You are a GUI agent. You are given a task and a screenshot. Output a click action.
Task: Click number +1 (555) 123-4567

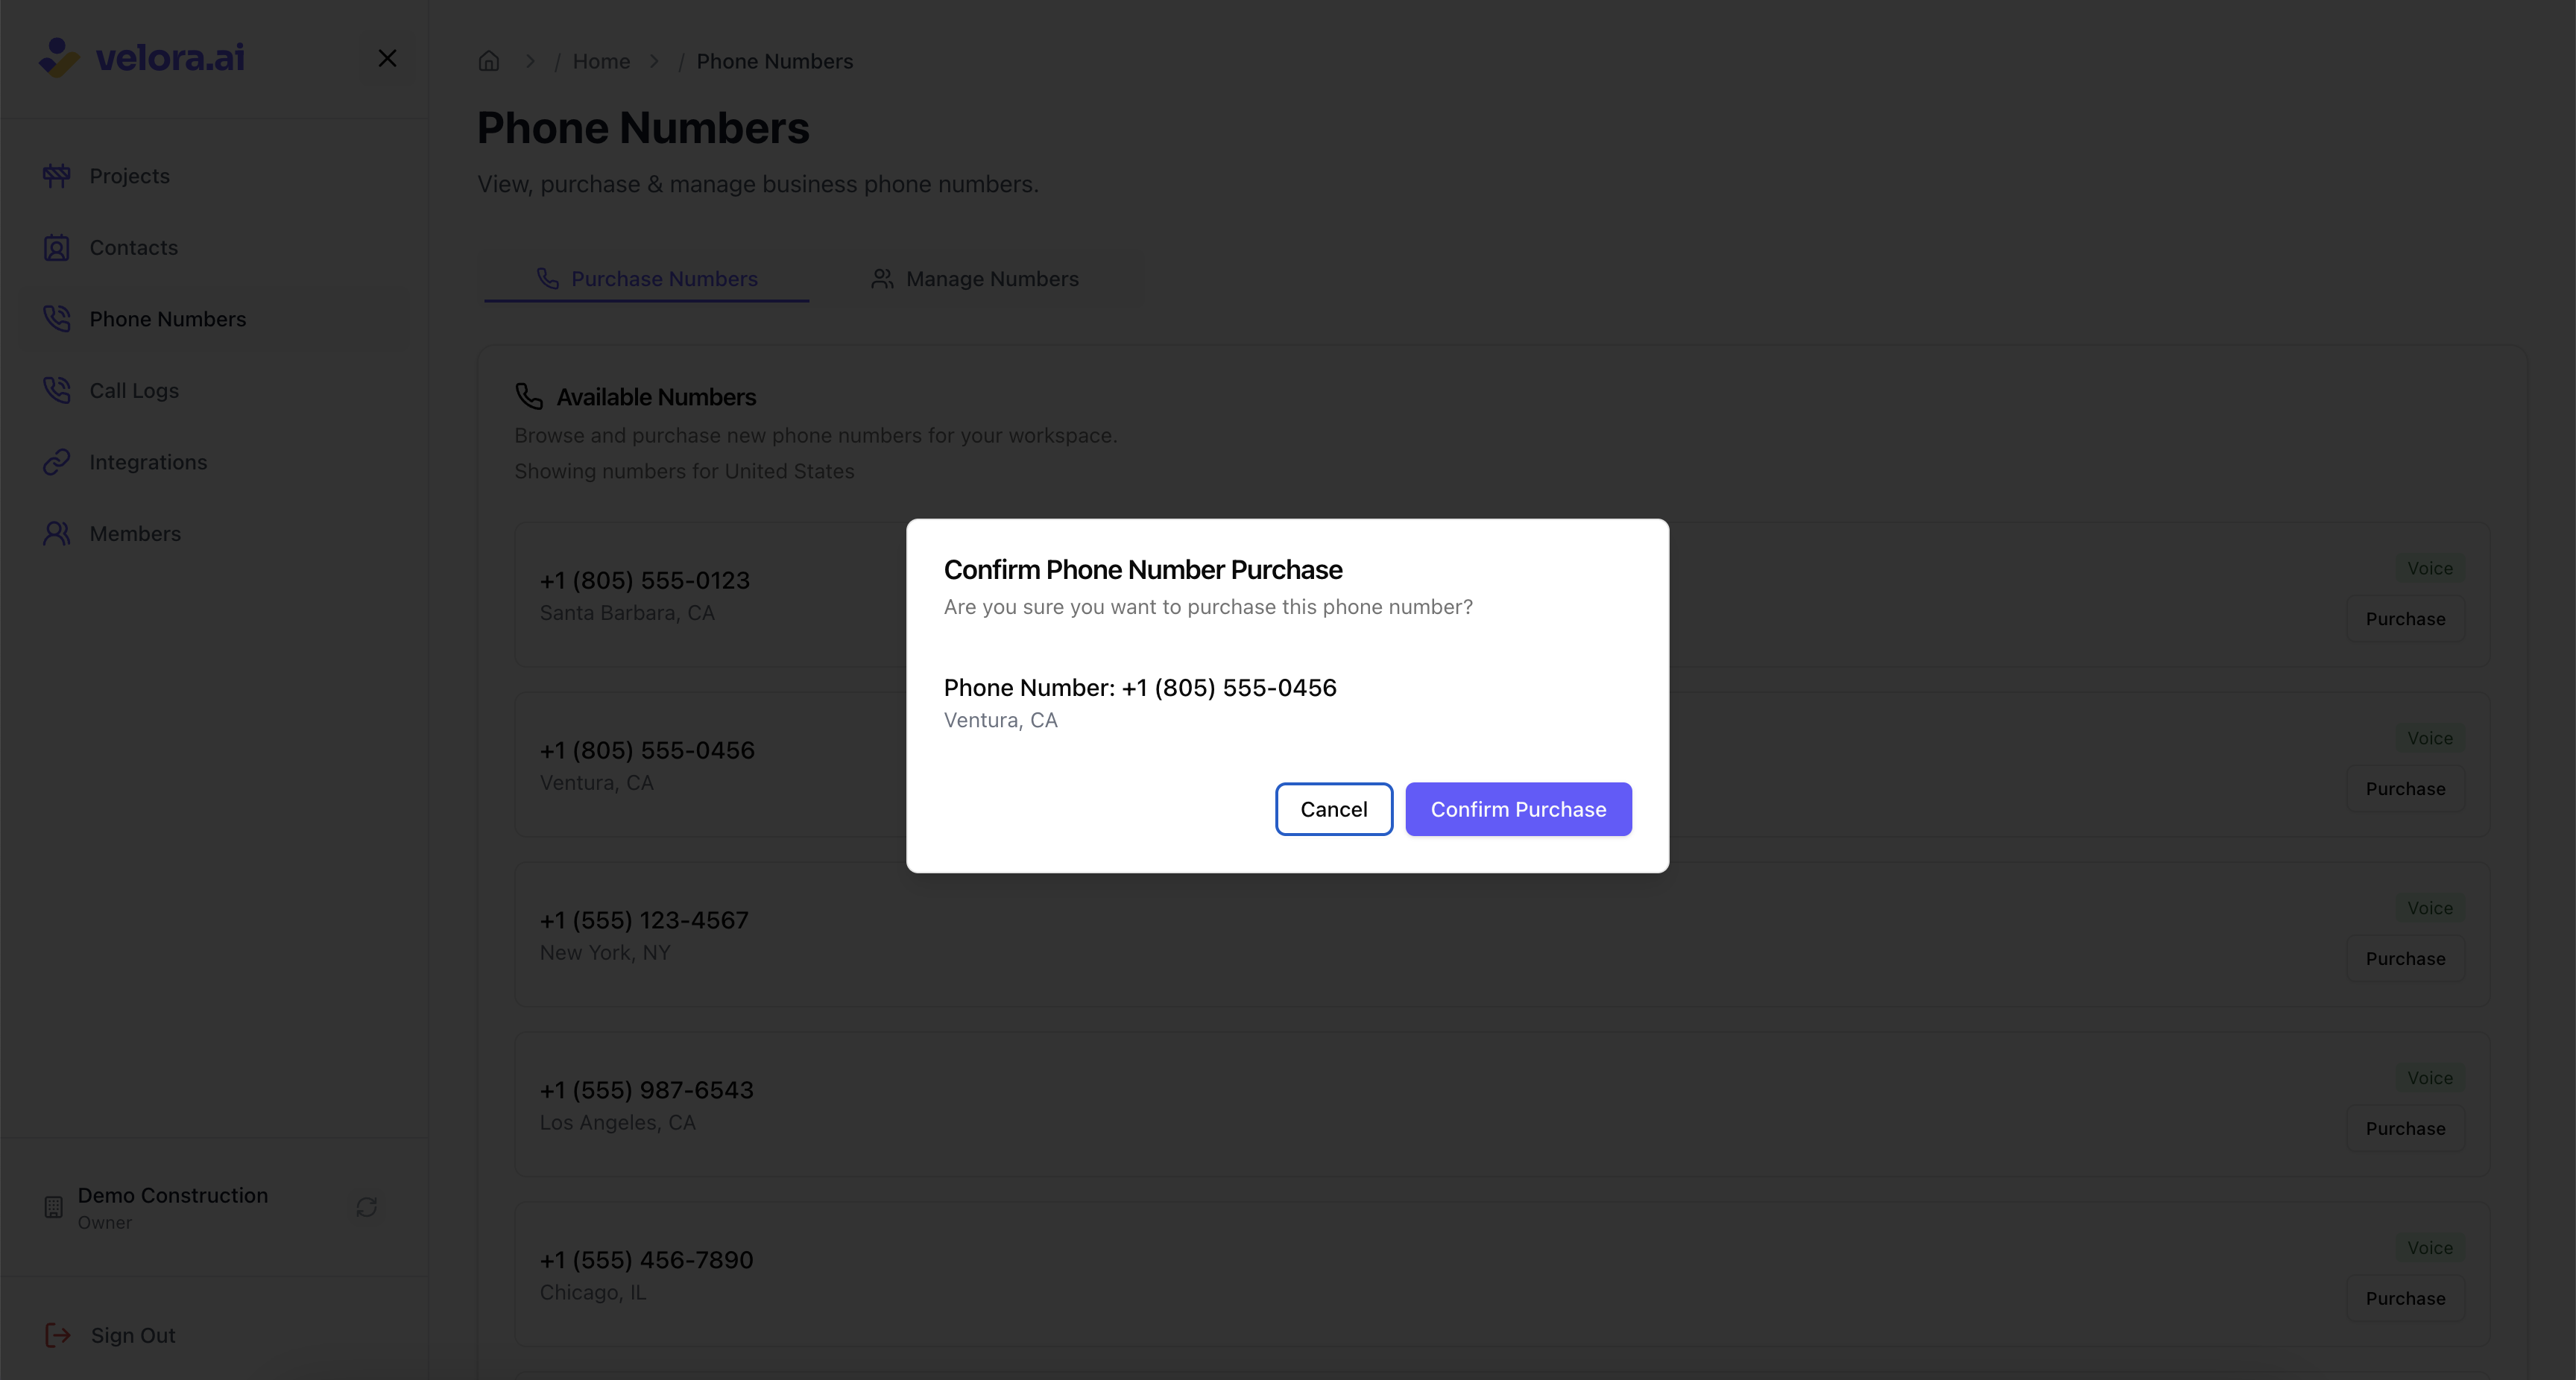[x=645, y=921]
